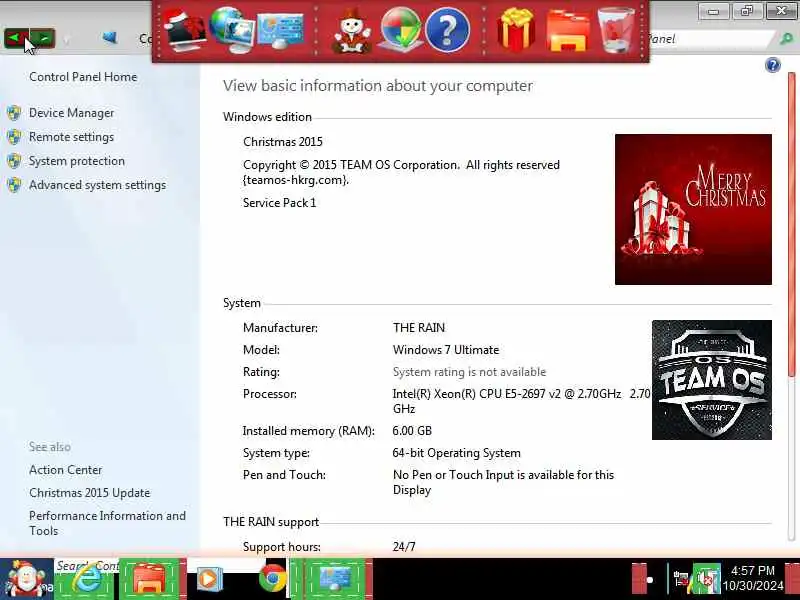Open the blue question mark Help dock icon

pos(447,30)
